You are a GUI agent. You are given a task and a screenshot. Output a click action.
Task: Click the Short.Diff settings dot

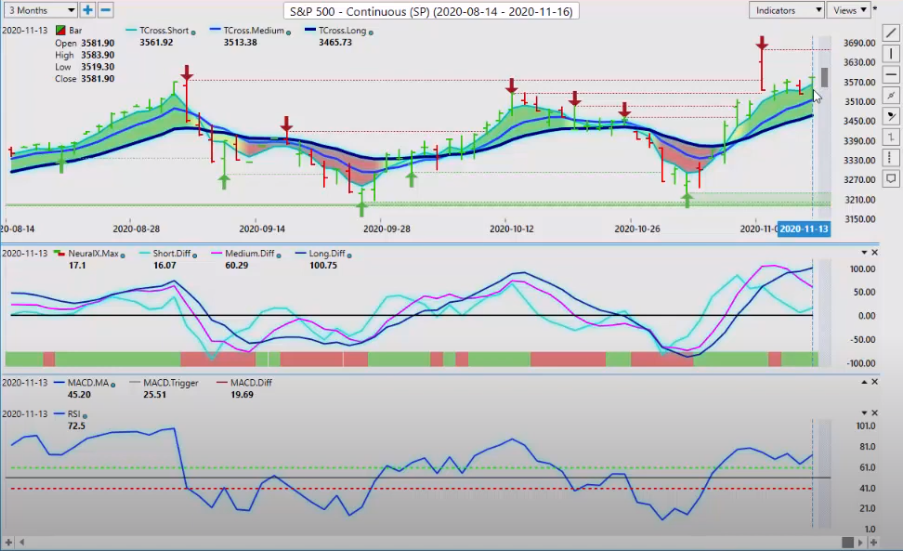pyautogui.click(x=195, y=256)
